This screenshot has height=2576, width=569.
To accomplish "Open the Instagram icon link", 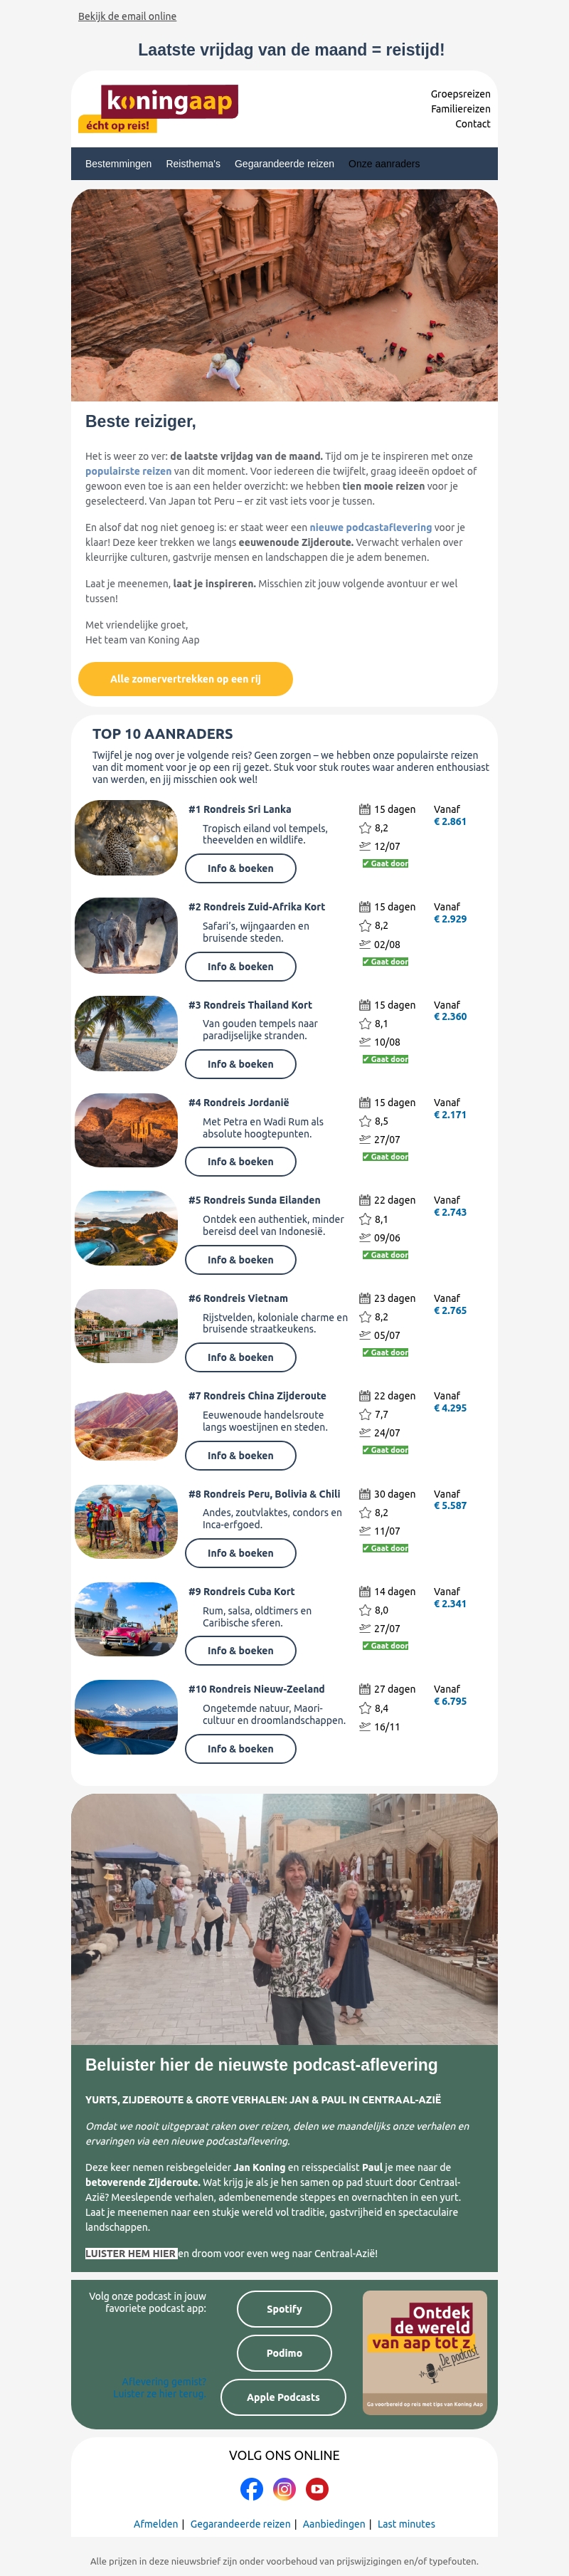I will 285,2488.
